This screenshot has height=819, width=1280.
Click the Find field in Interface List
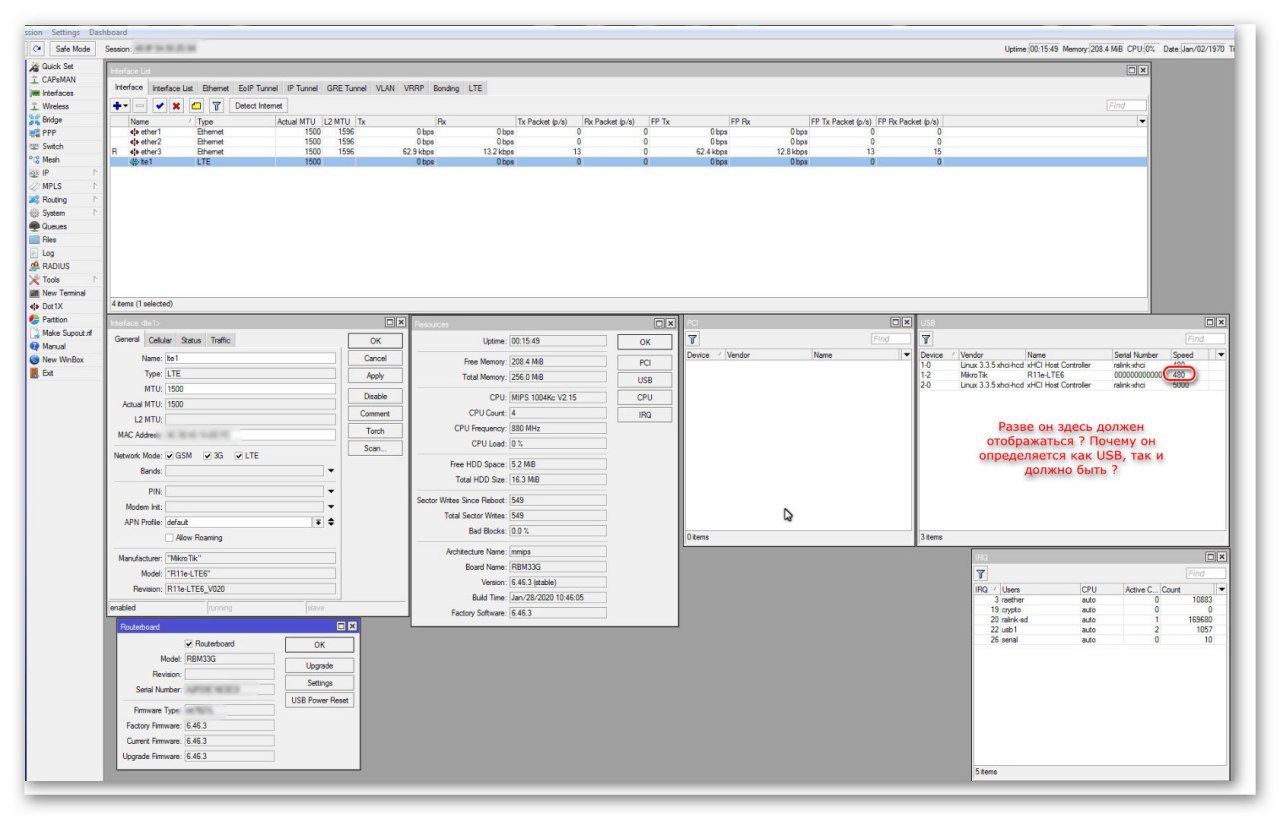[1126, 105]
